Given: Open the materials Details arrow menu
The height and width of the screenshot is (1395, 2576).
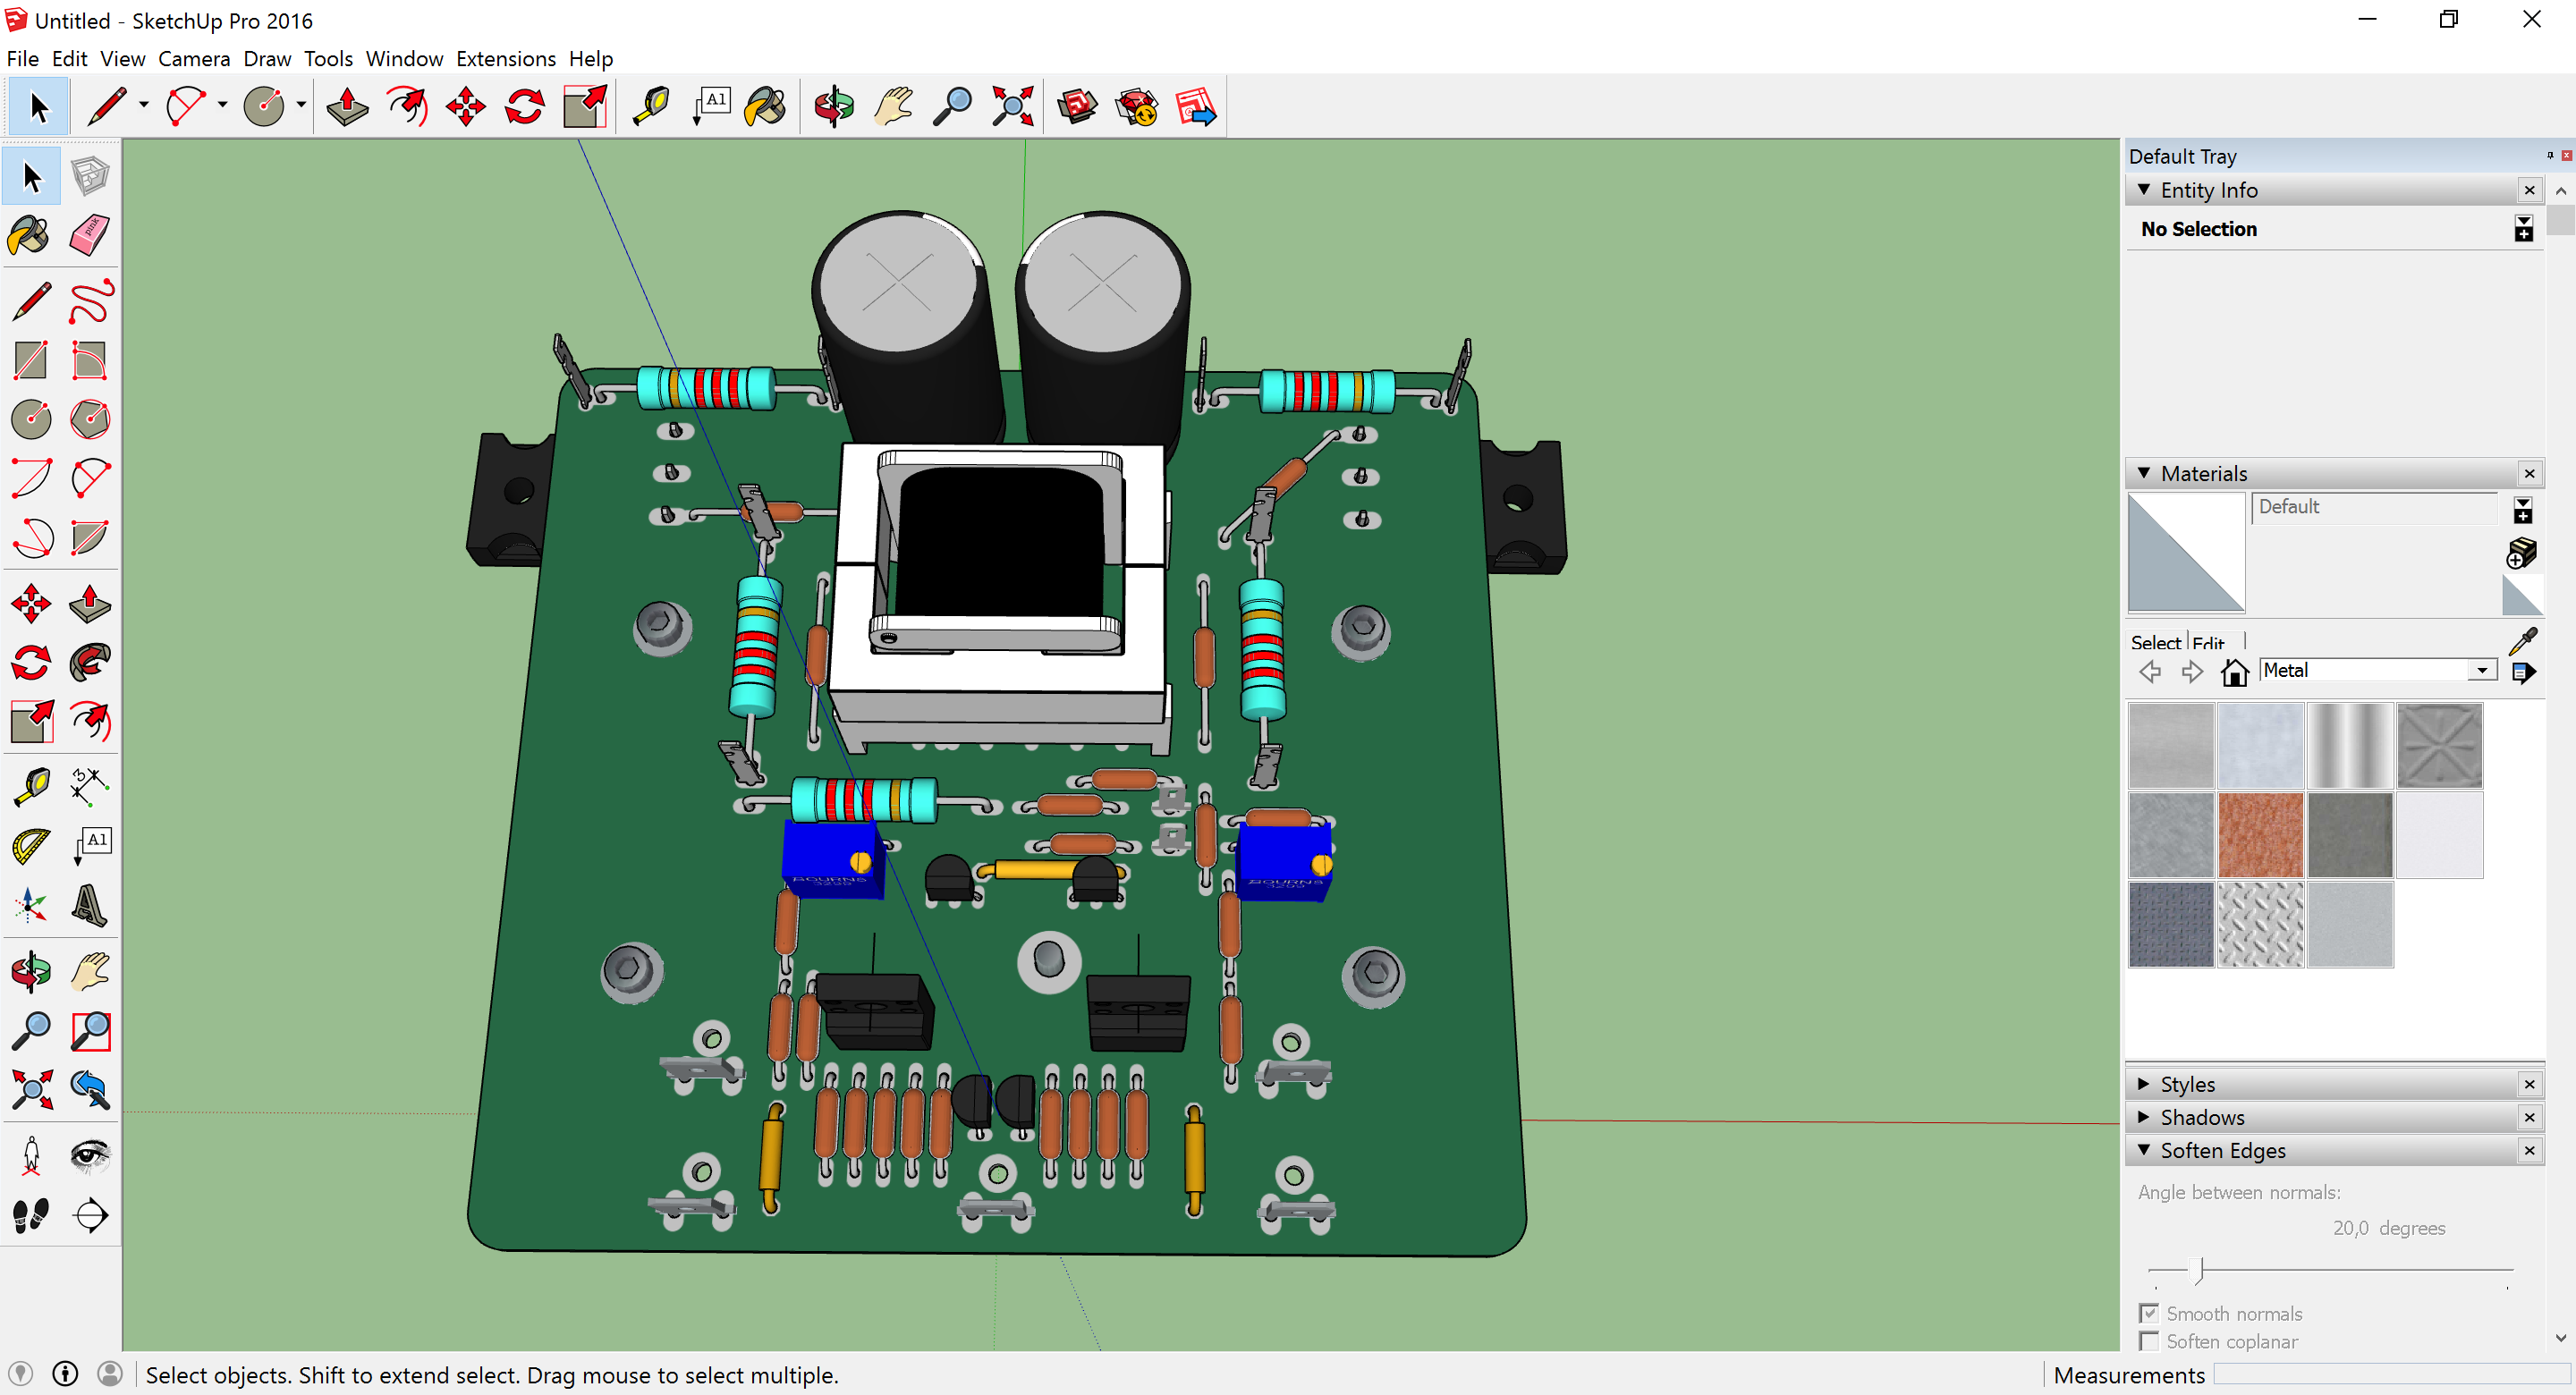Looking at the screenshot, I should [2523, 672].
